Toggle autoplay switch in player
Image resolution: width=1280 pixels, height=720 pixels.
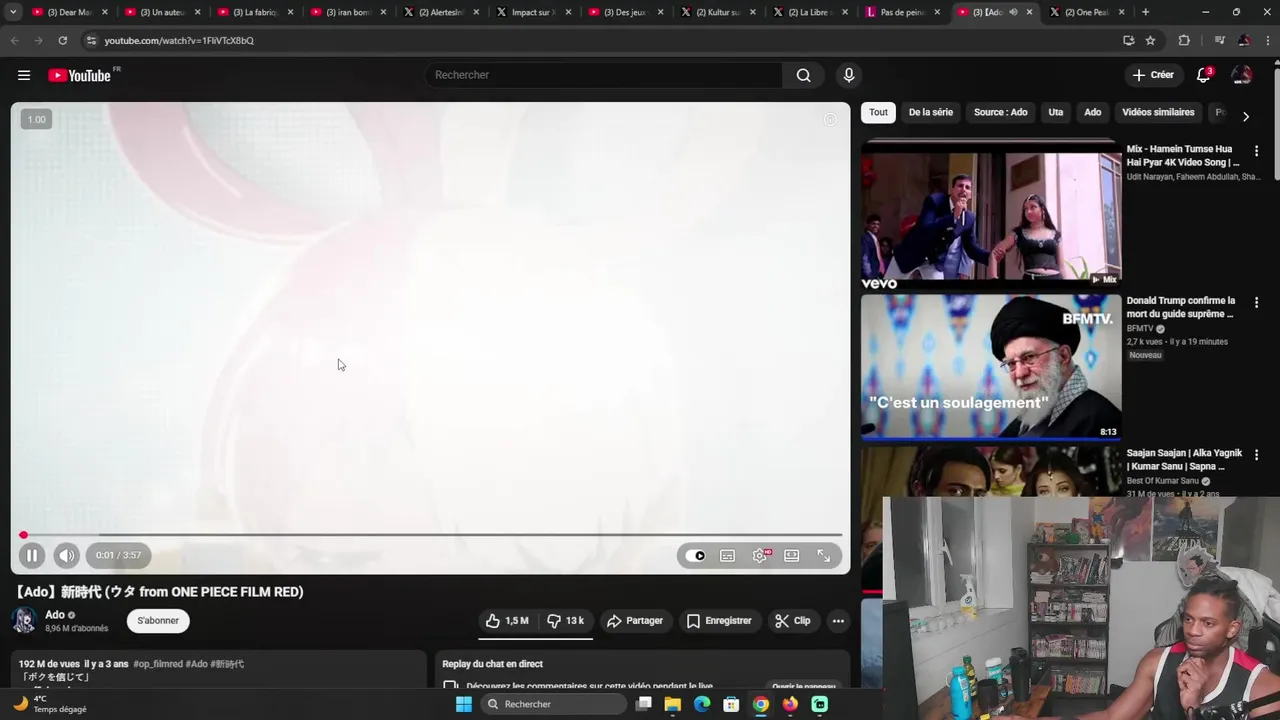pyautogui.click(x=696, y=556)
